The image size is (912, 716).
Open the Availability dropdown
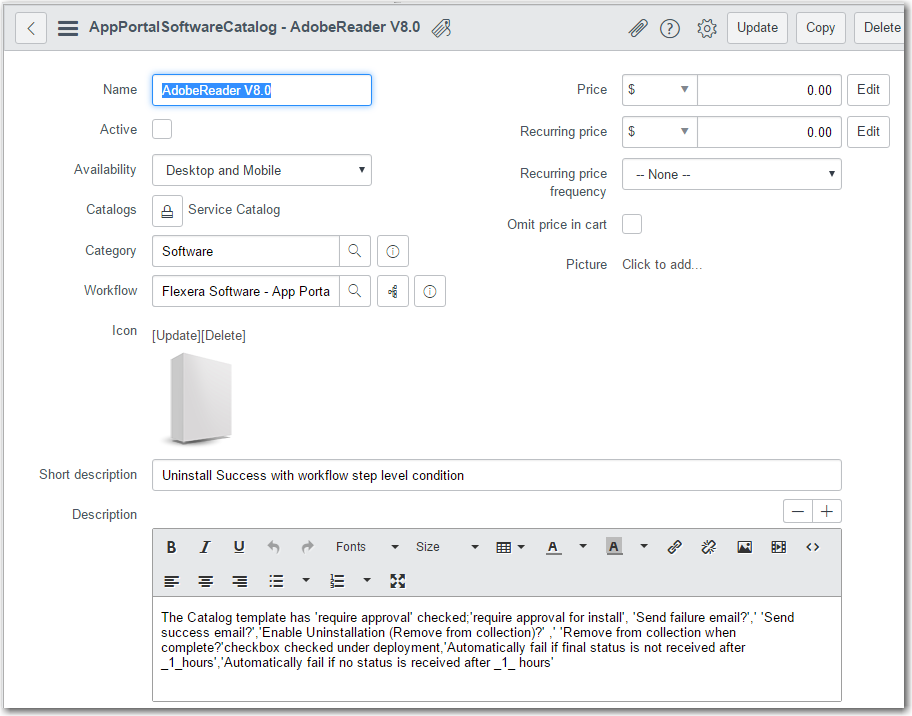point(262,170)
